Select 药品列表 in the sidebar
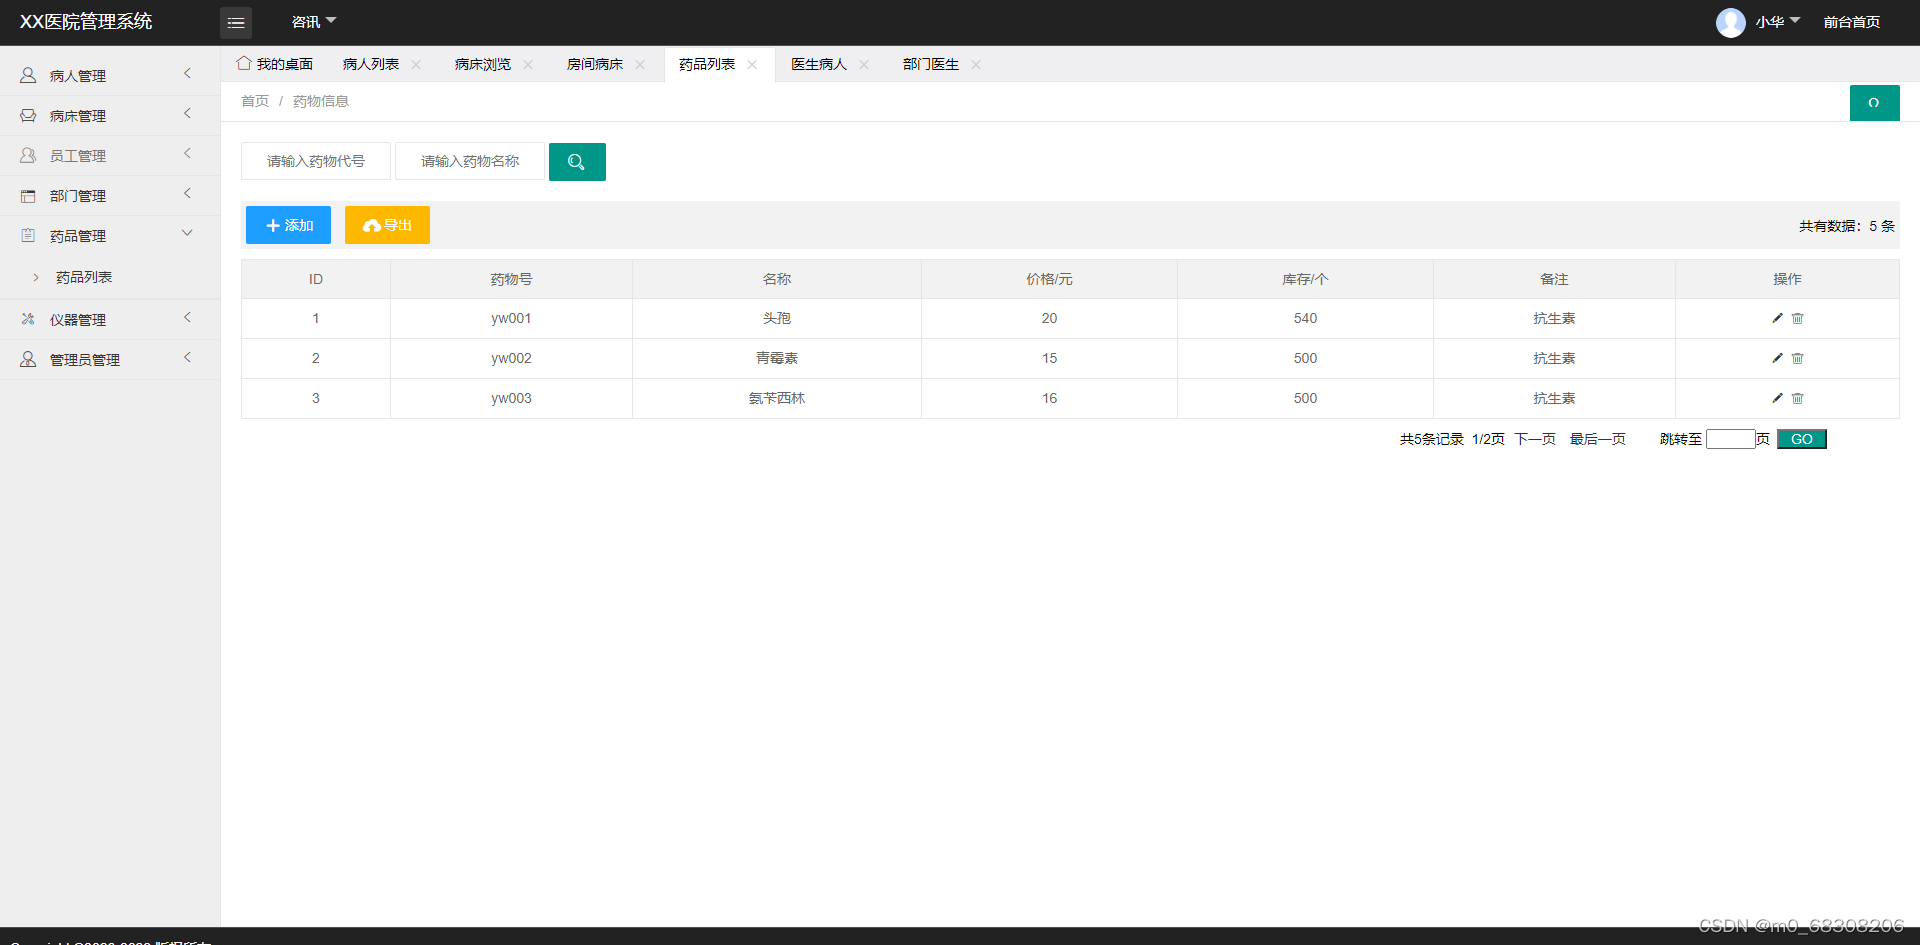1920x945 pixels. pos(84,277)
